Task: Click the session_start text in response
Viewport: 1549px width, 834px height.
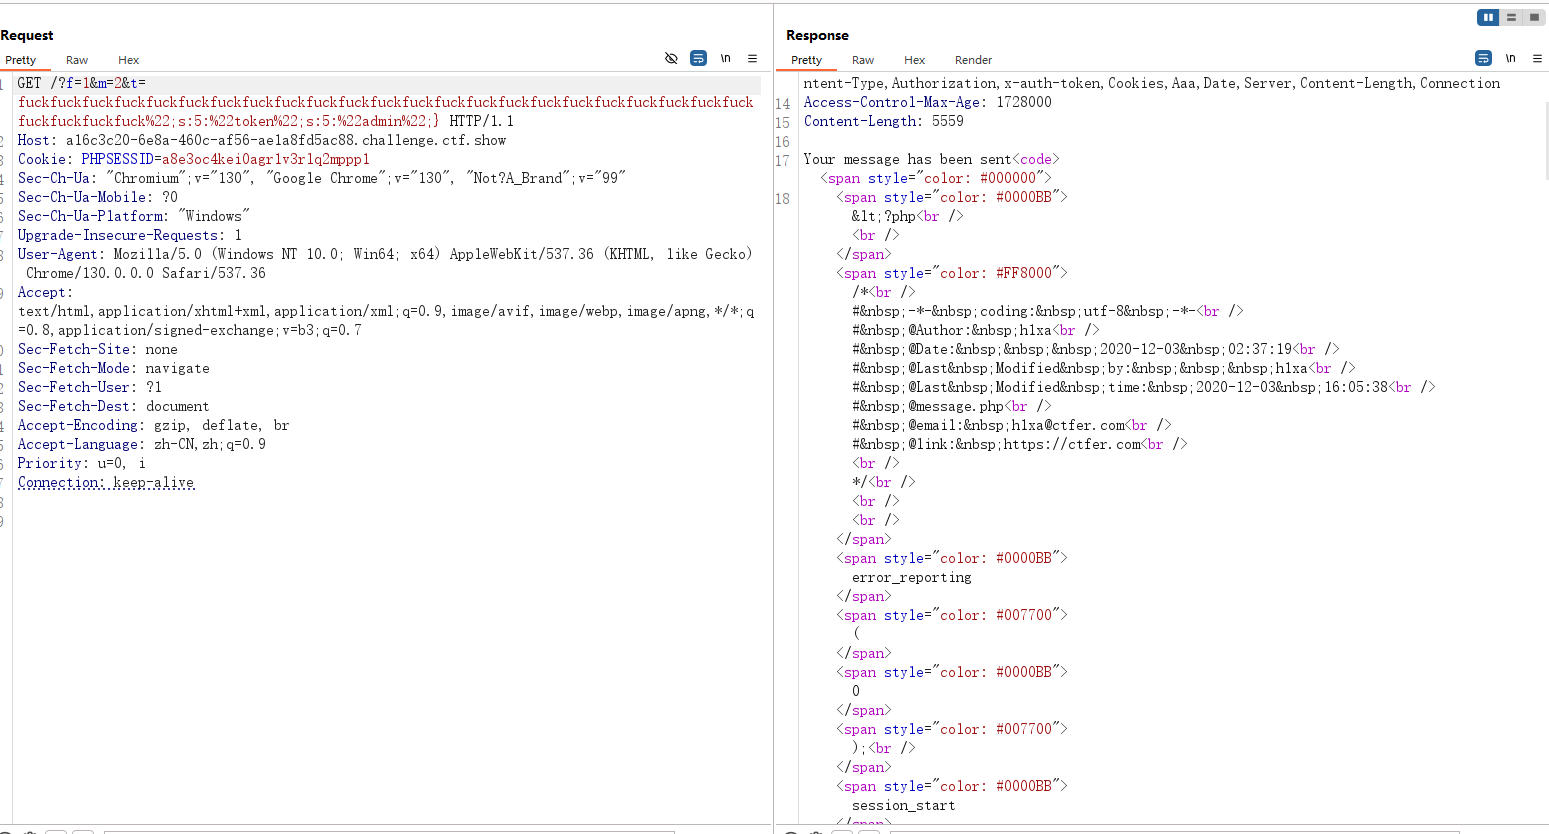Action: pos(903,805)
